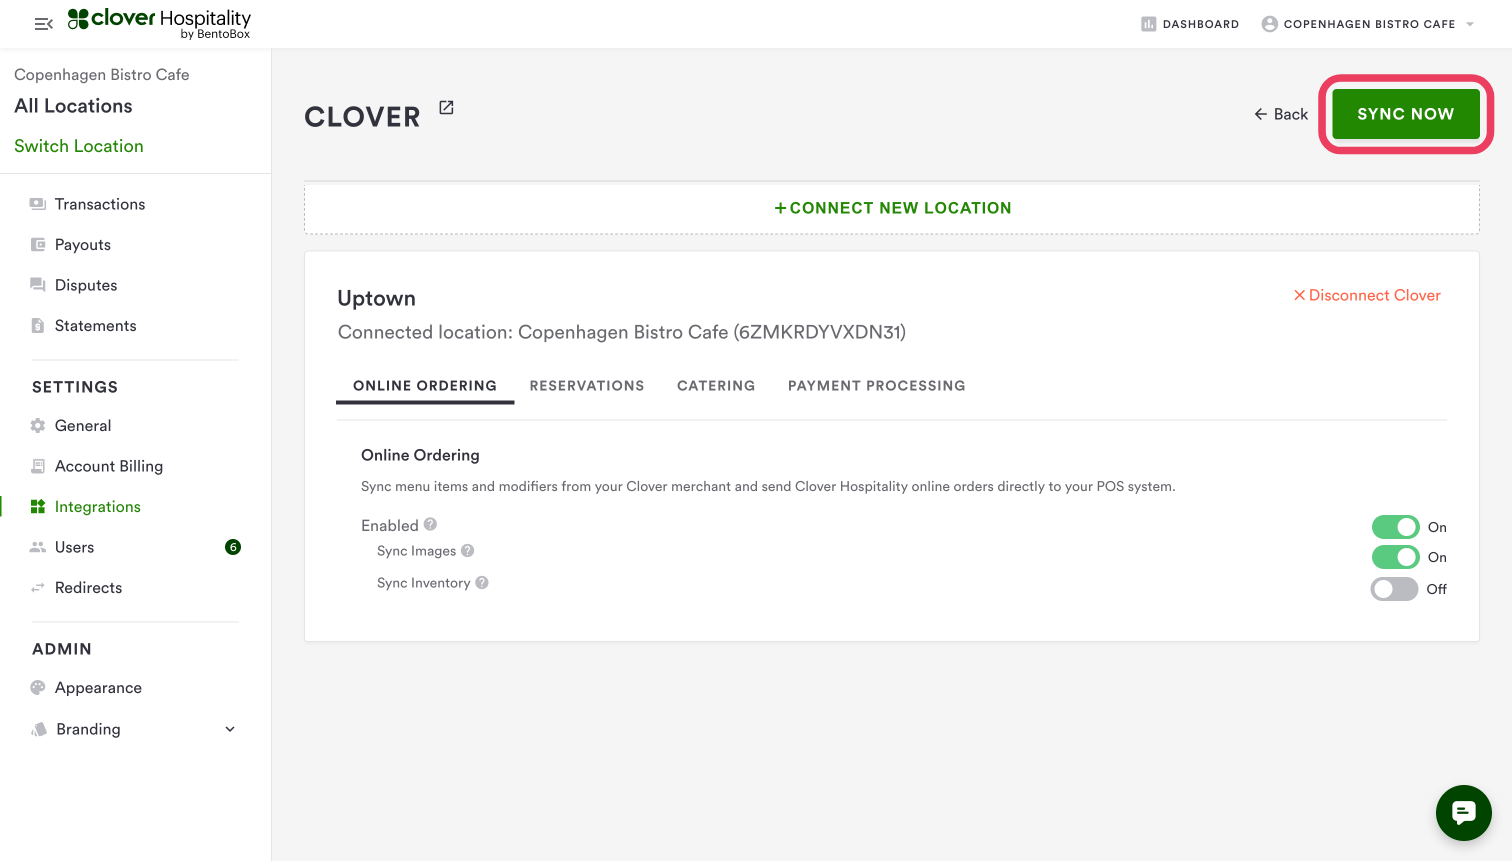Click the Clover Hospitality logo

[x=160, y=22]
